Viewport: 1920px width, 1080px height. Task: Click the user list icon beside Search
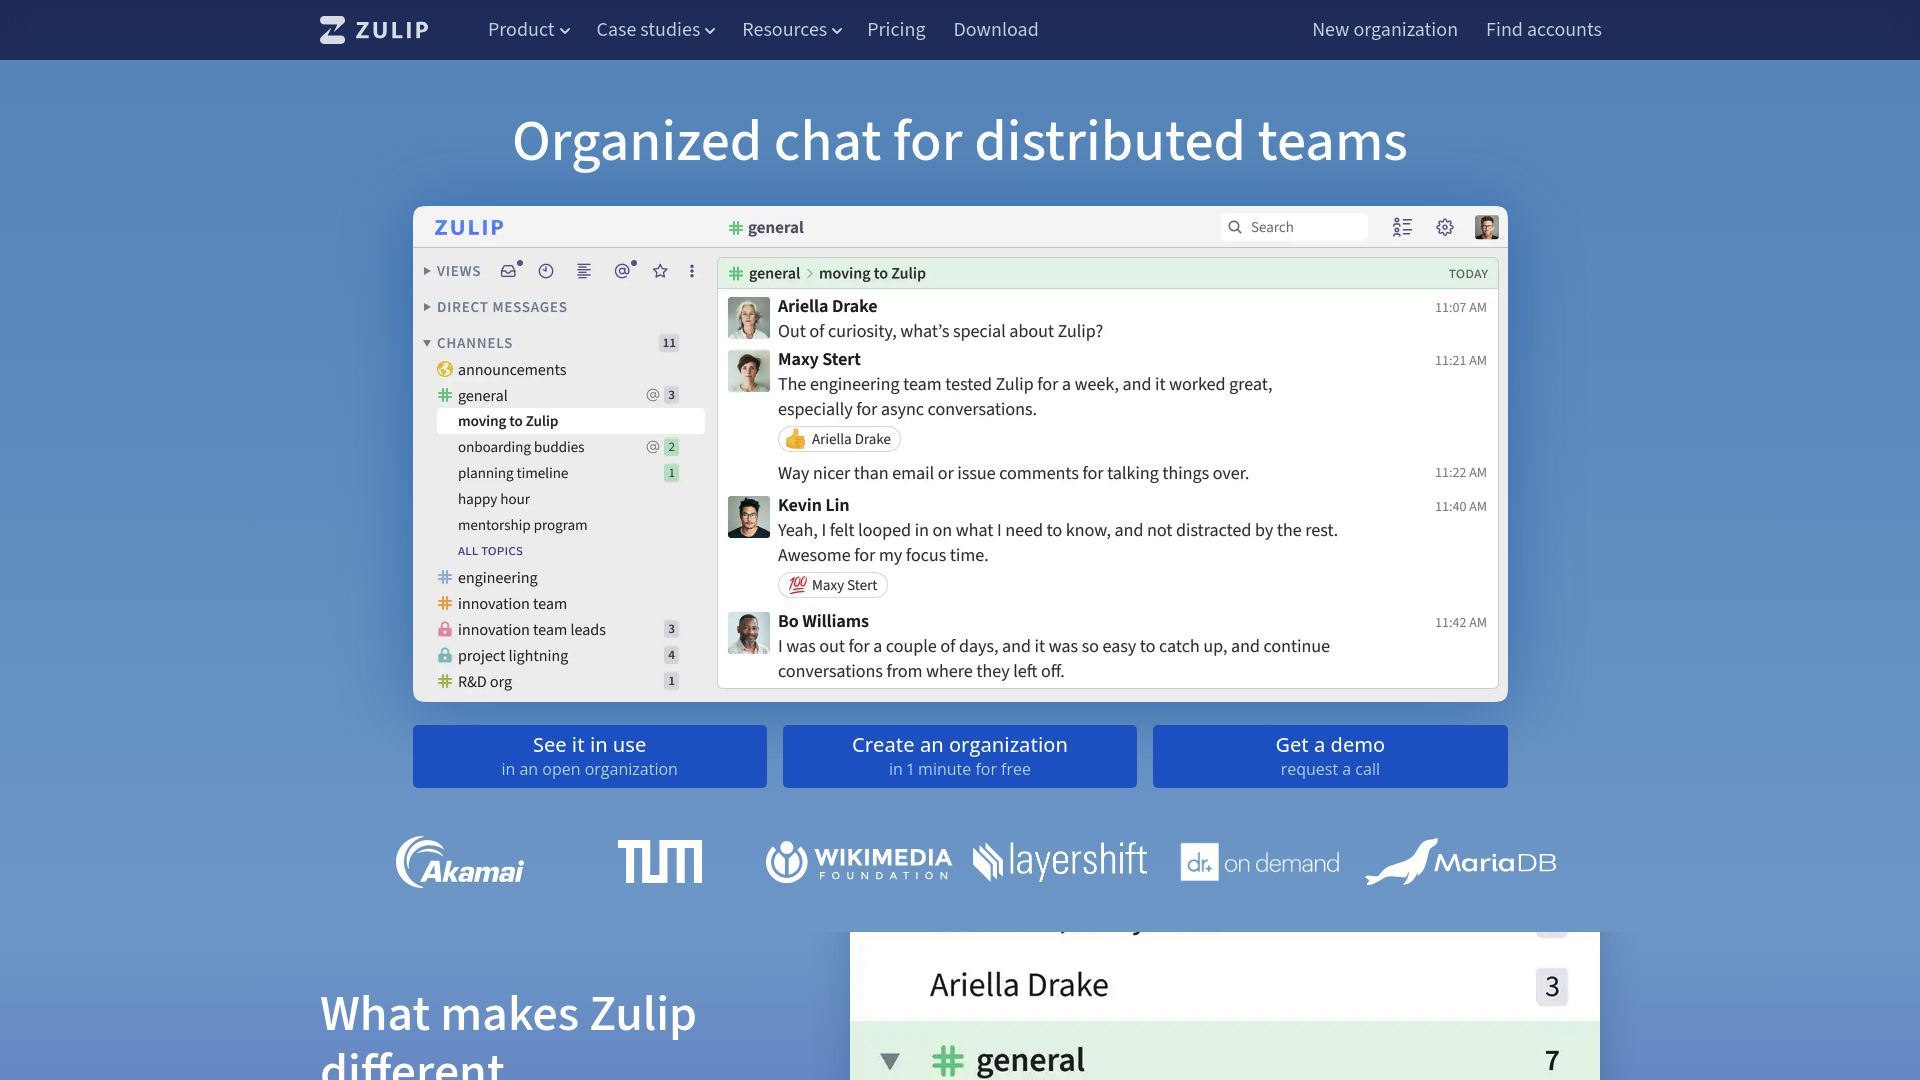click(1402, 228)
